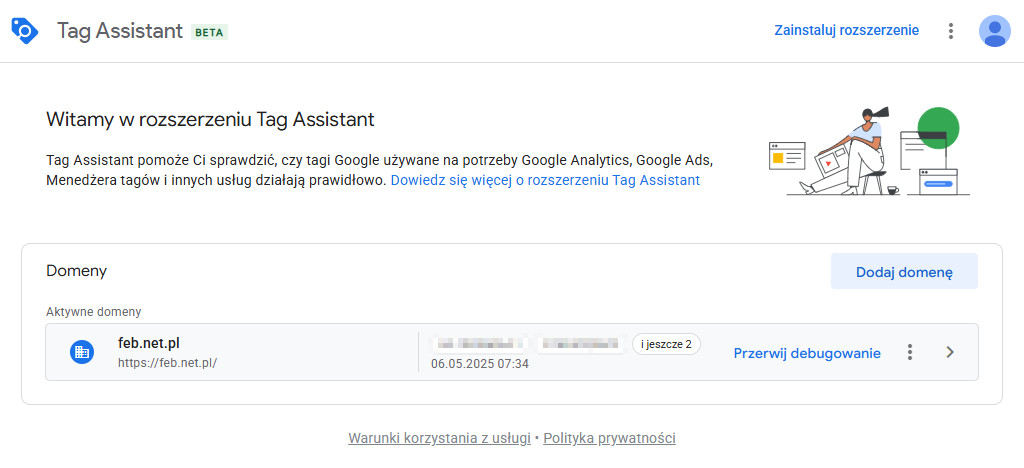This screenshot has height=468, width=1024.
Task: Click the feb.net.pl domain building icon
Action: click(82, 352)
